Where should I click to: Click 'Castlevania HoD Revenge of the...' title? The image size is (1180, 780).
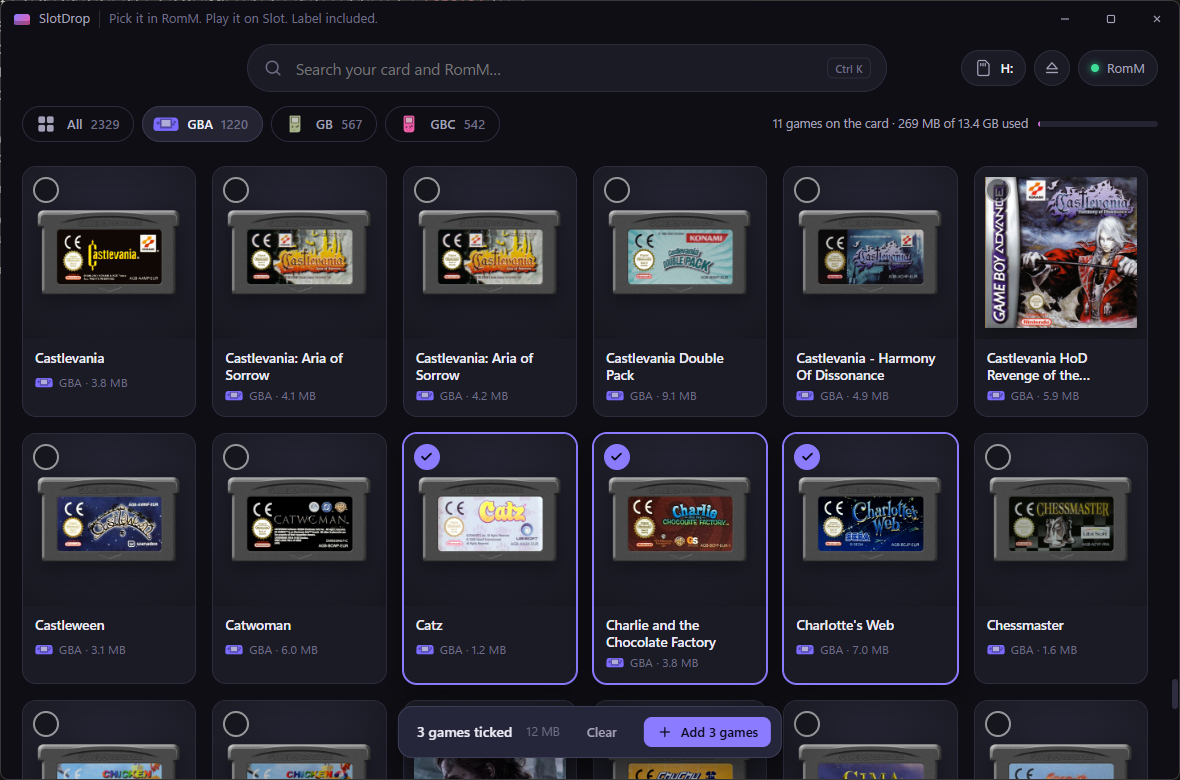pos(1039,367)
